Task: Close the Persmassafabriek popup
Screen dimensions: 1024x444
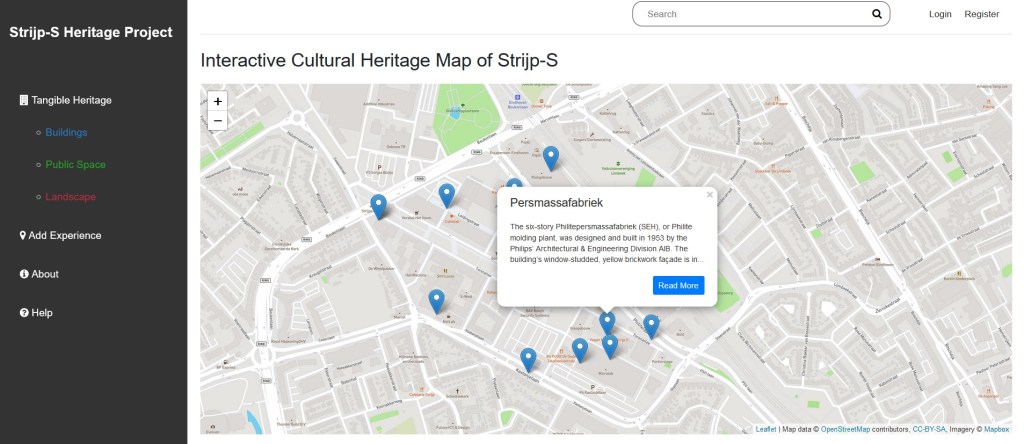Action: pyautogui.click(x=710, y=195)
